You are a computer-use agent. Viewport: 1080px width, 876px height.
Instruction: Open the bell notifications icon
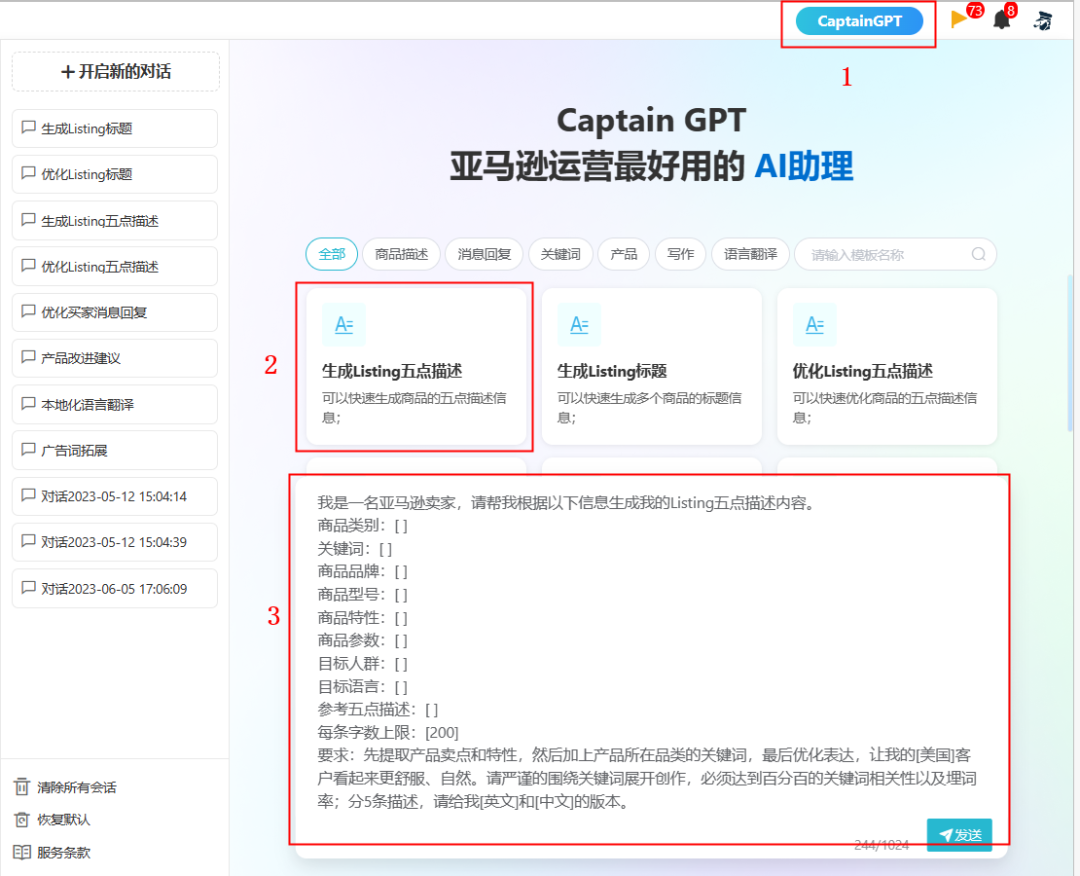coord(1001,20)
